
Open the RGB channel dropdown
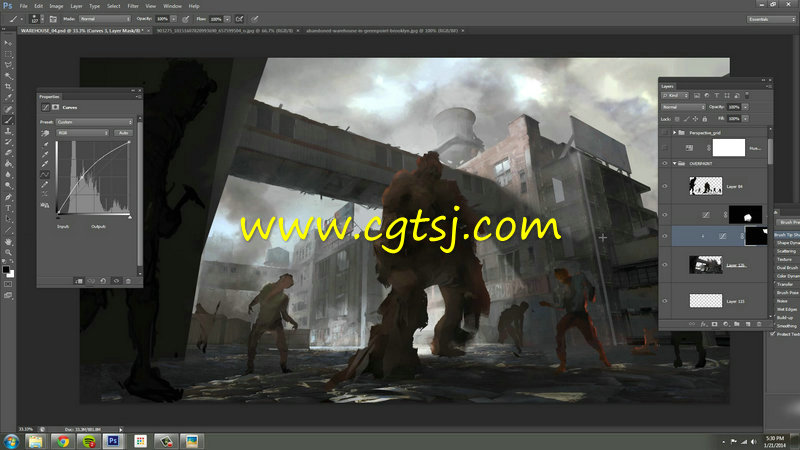82,133
